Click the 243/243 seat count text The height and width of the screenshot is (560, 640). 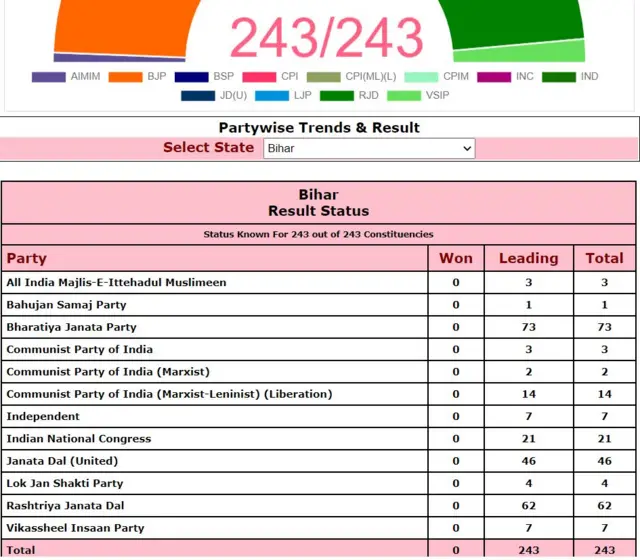(x=327, y=38)
